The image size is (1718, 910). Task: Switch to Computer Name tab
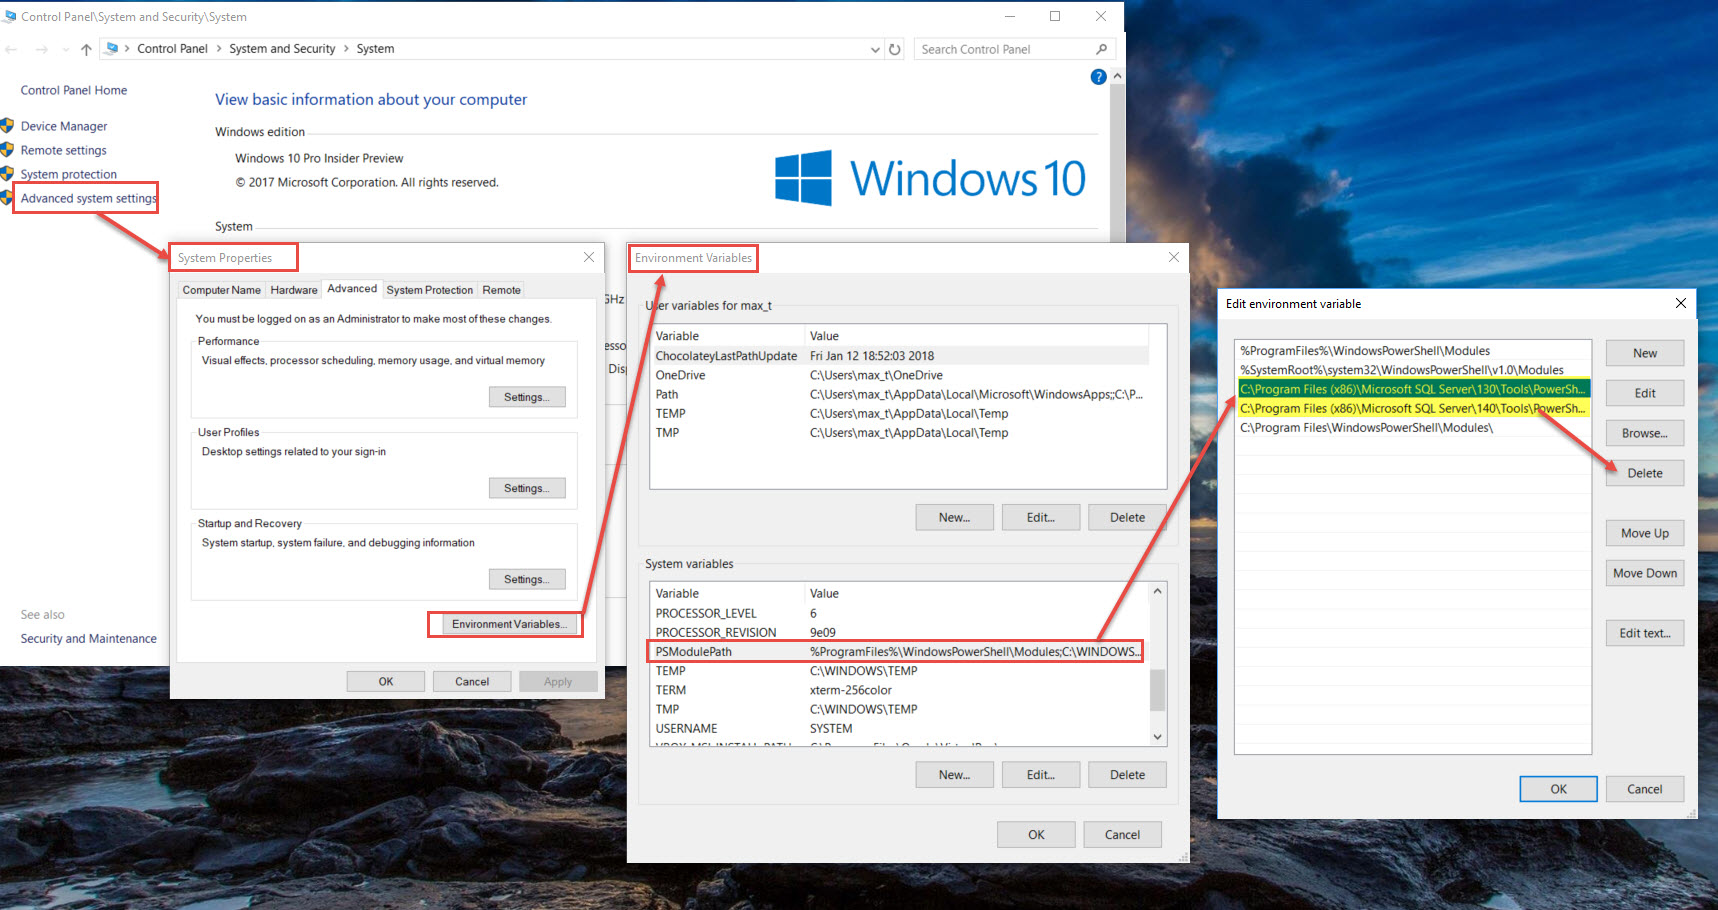pos(221,290)
